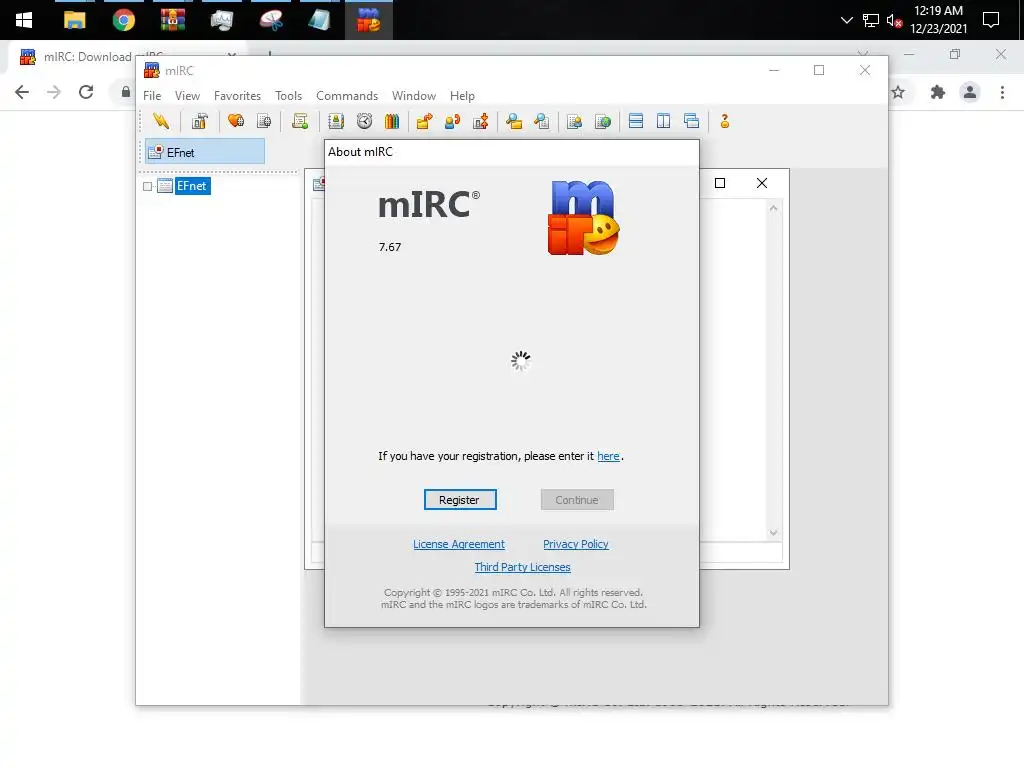Open File Explorer from taskbar
1024x768 pixels.
pyautogui.click(x=74, y=20)
